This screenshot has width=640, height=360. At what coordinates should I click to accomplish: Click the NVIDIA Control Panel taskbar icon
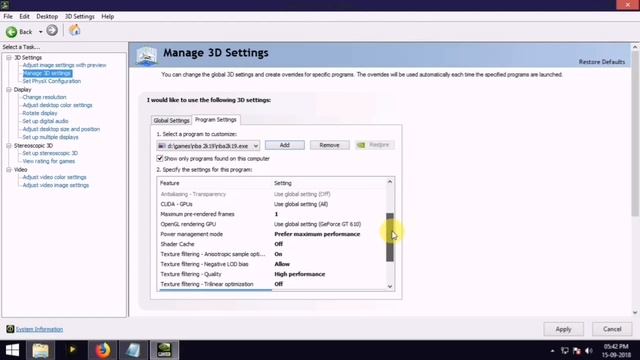164,350
